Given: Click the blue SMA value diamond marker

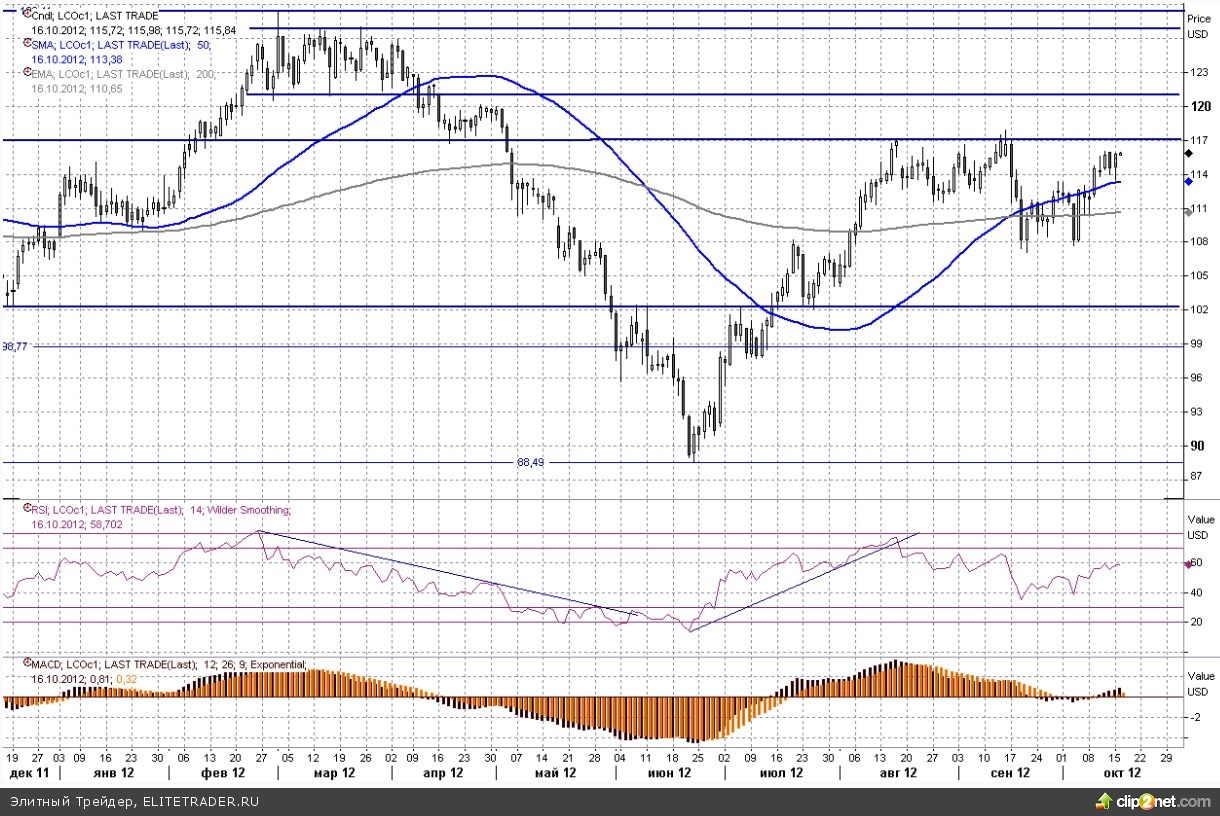Looking at the screenshot, I should (x=1188, y=181).
